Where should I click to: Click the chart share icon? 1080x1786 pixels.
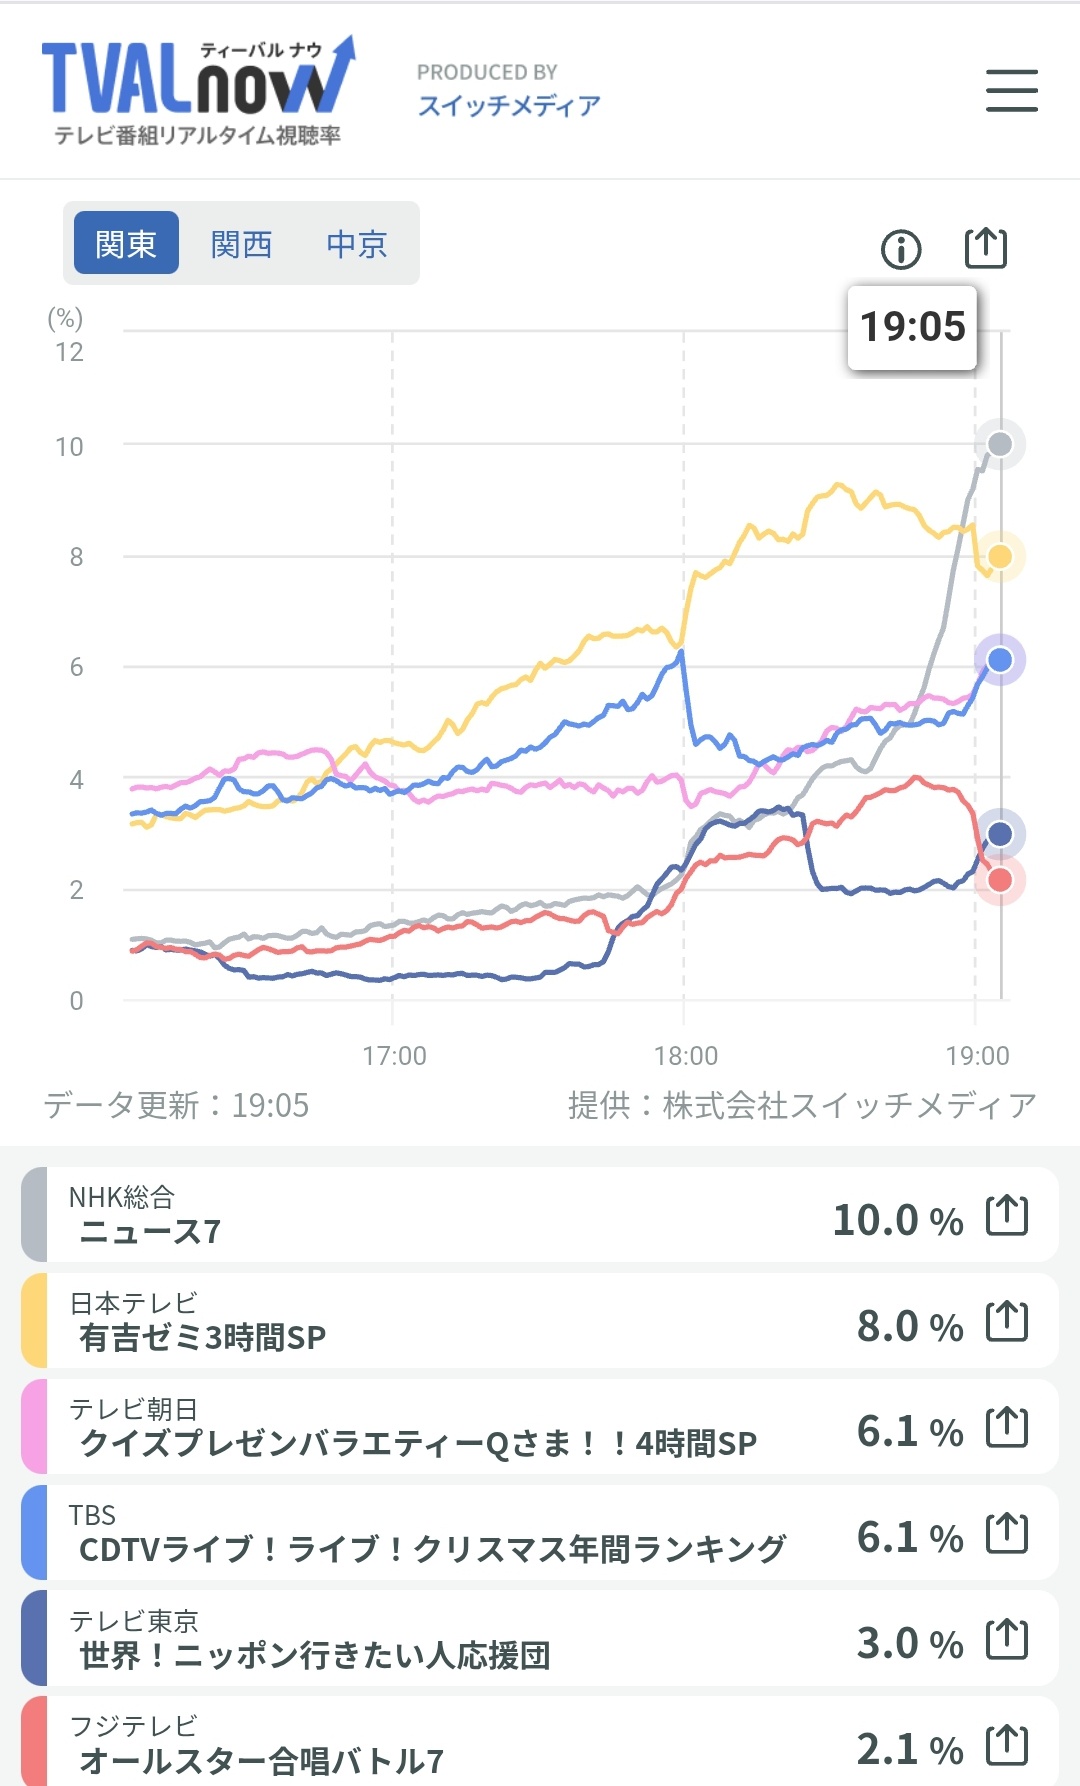coord(985,248)
